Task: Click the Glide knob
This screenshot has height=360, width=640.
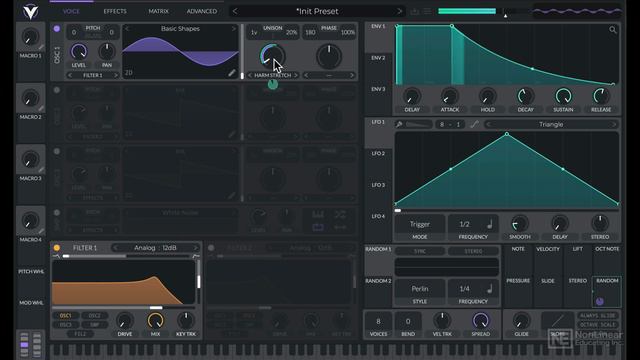Action: pos(521,321)
